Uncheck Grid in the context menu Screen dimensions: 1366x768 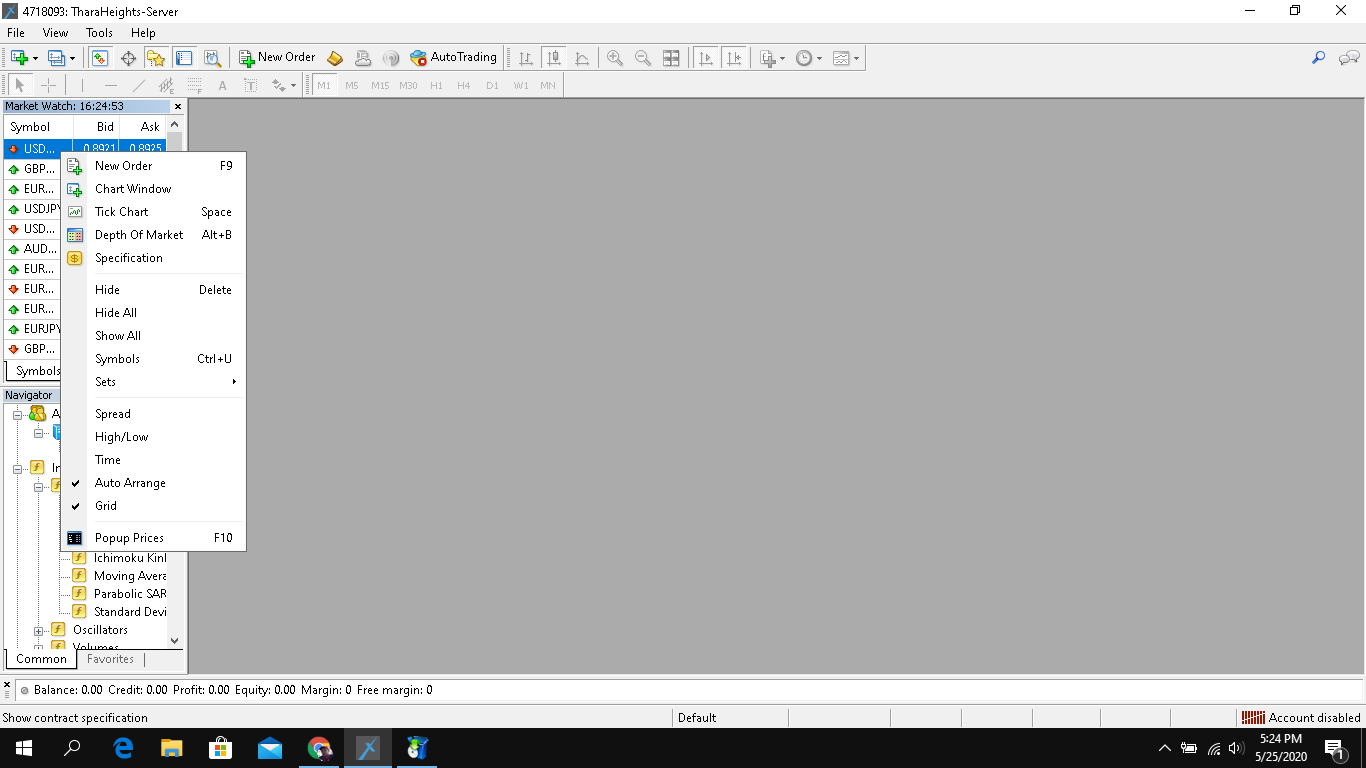[x=106, y=506]
